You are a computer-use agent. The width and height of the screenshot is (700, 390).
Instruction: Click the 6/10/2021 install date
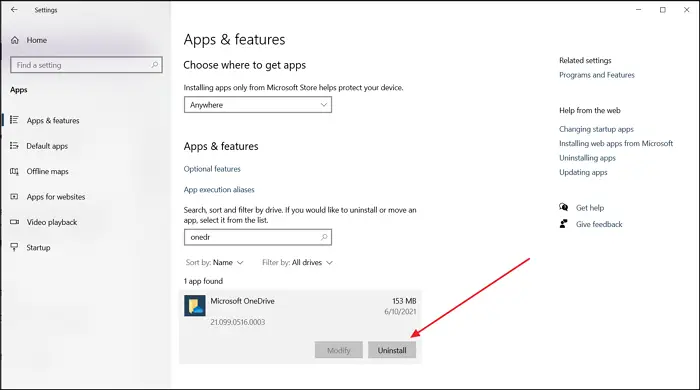(x=400, y=311)
